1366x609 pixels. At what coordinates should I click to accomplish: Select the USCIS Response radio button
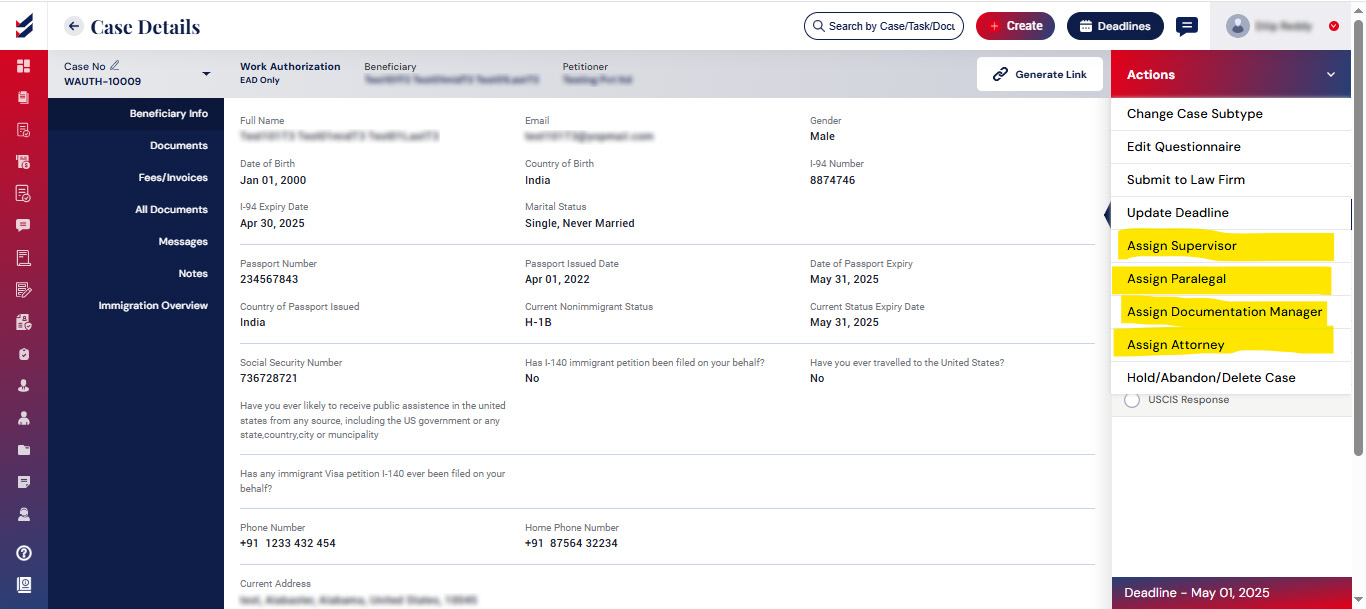point(1132,400)
